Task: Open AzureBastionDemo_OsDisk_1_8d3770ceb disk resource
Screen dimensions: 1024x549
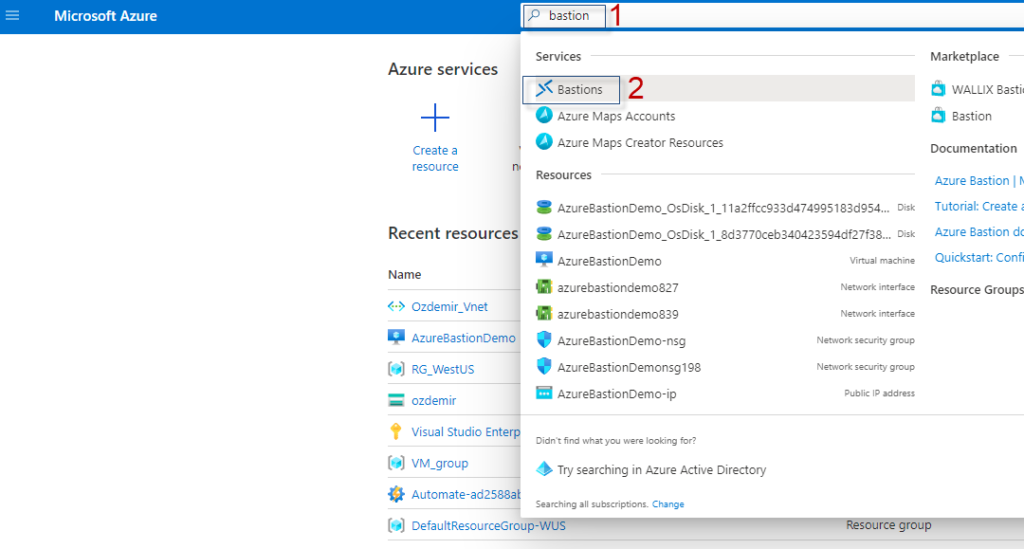Action: click(x=725, y=234)
